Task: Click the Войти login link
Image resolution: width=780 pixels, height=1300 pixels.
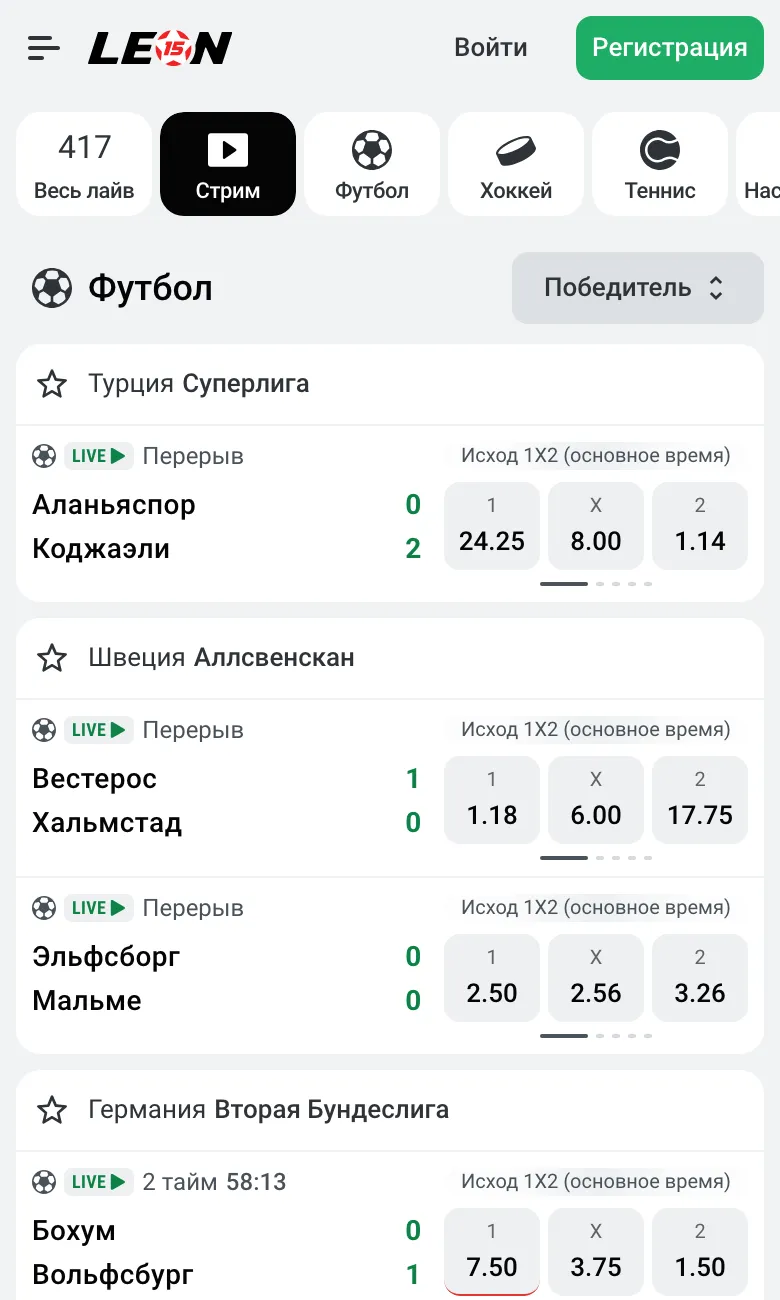Action: (x=491, y=47)
